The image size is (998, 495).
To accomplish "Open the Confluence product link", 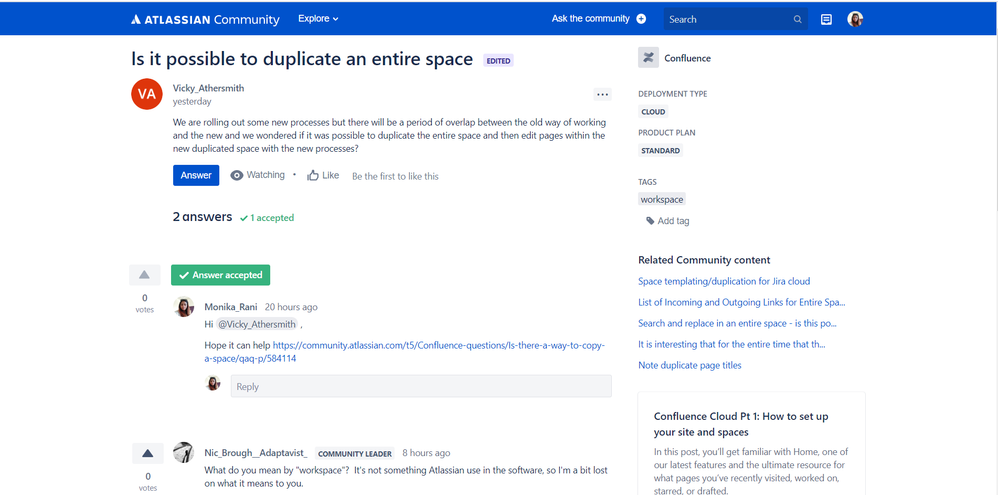I will pos(687,58).
